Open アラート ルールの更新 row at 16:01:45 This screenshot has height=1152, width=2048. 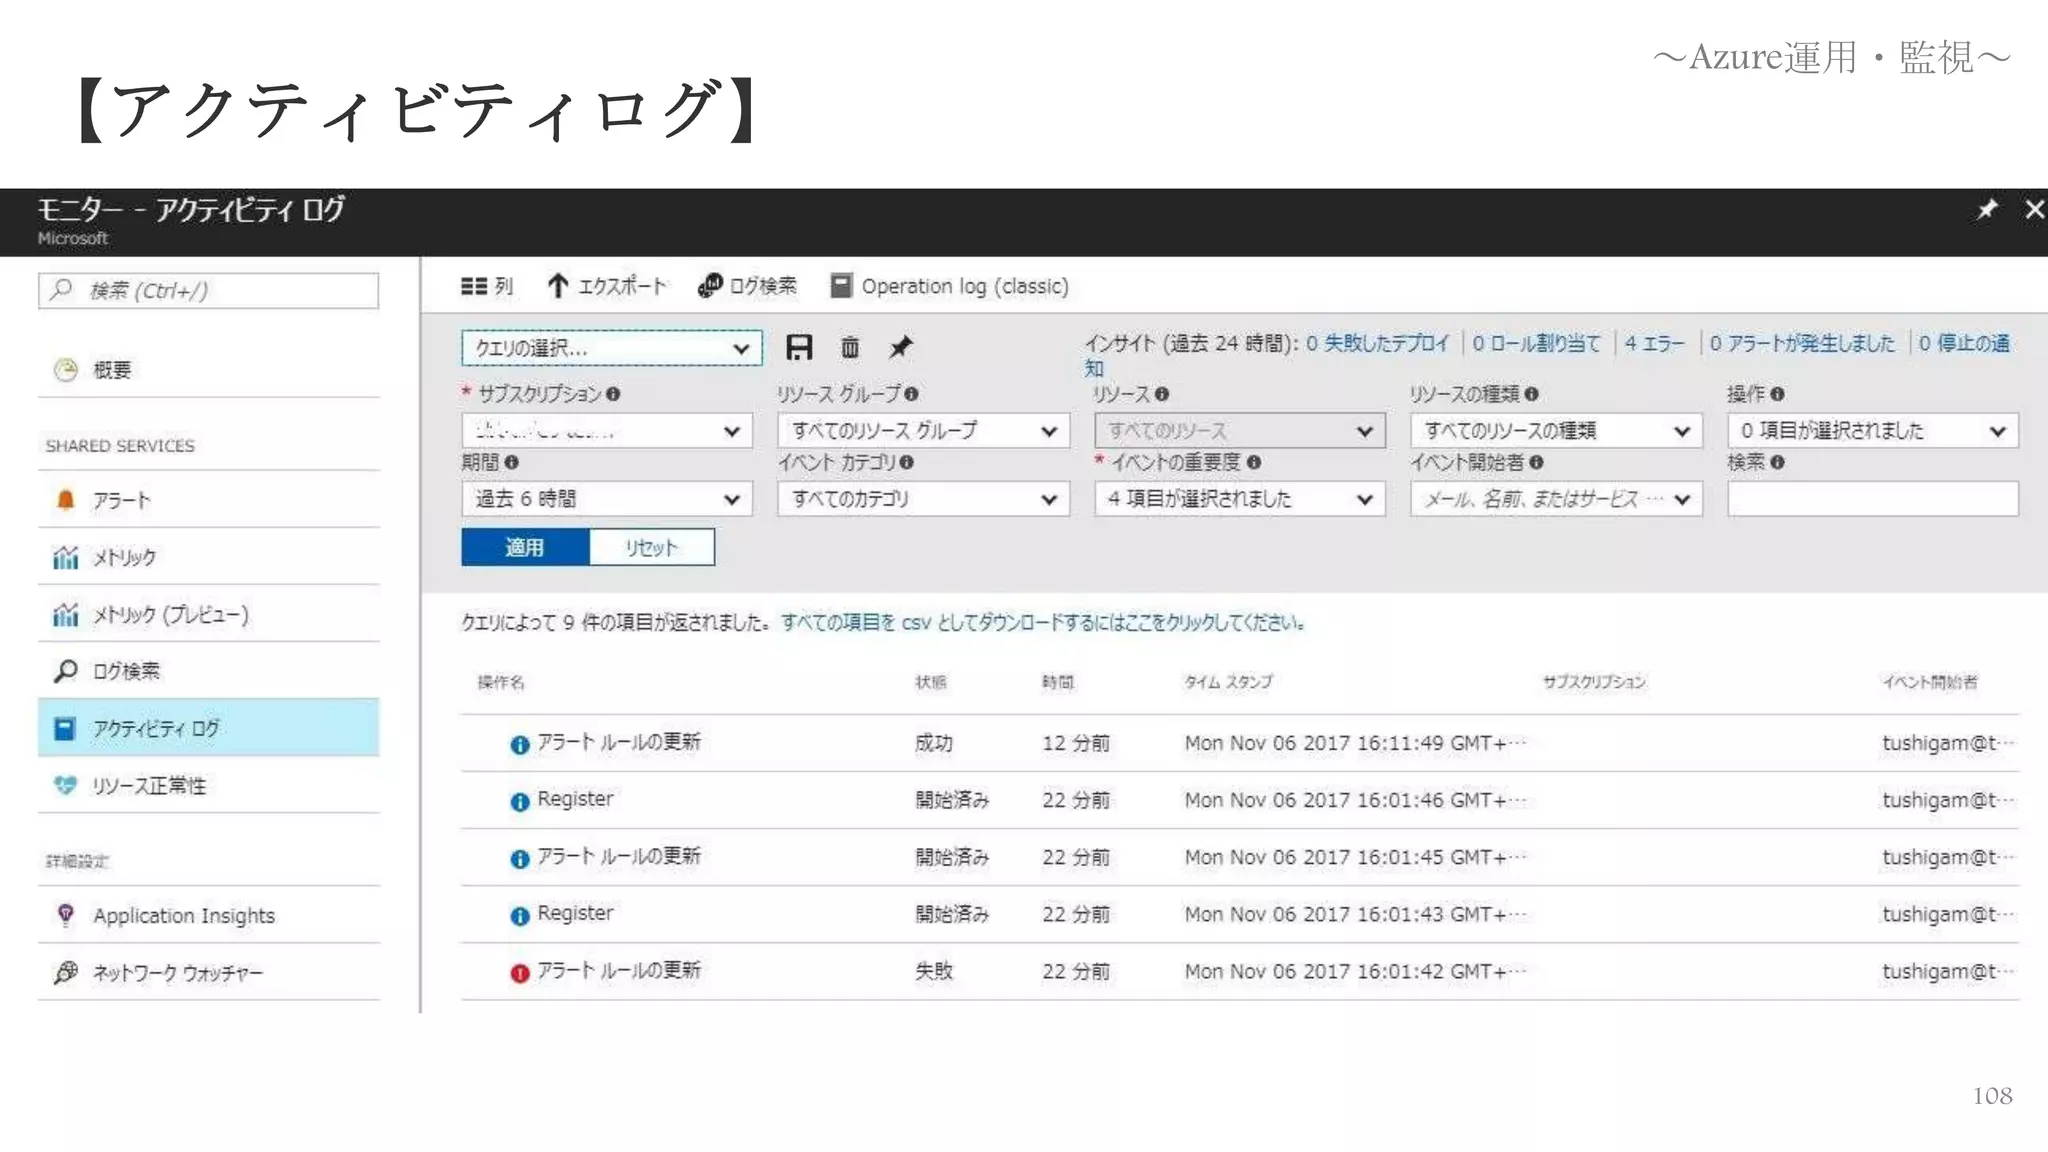coord(1239,857)
